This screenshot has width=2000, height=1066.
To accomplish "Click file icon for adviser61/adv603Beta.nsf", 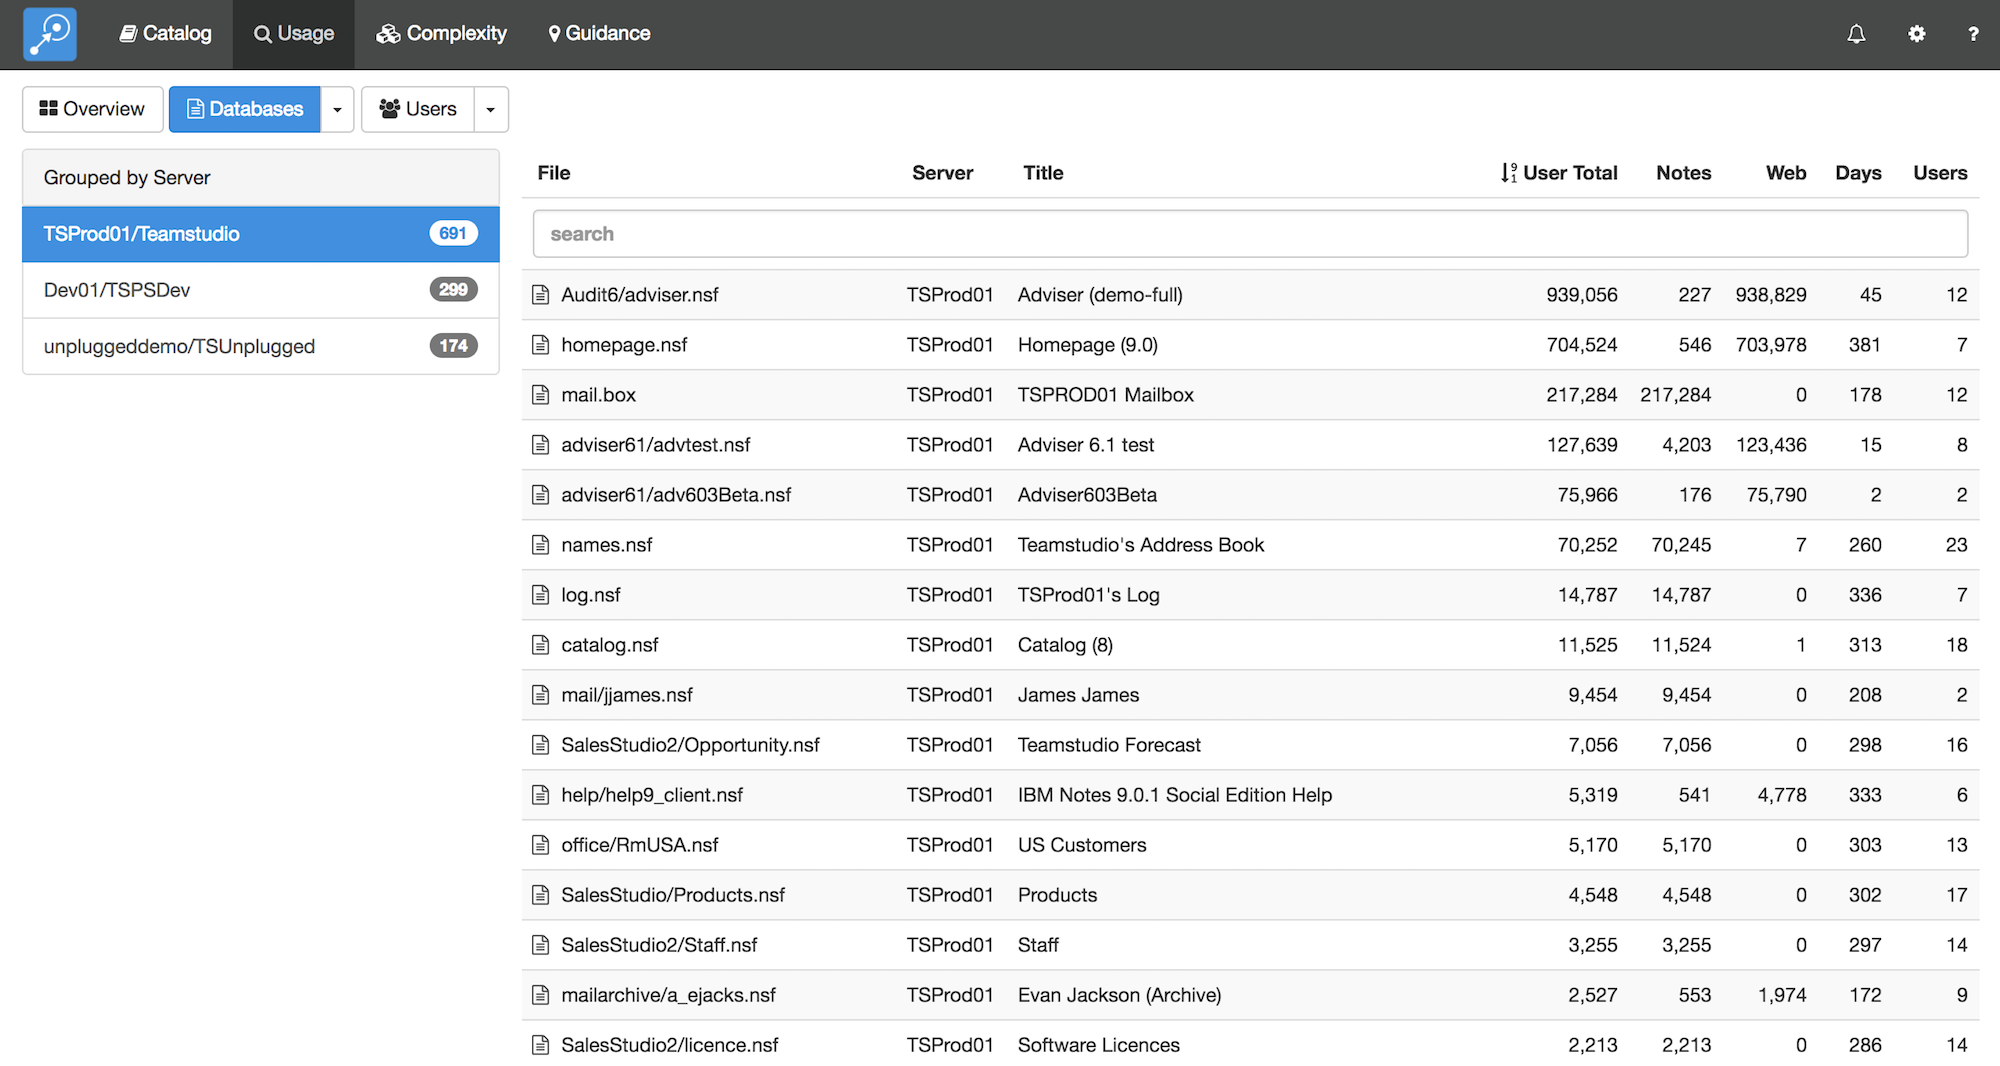I will tap(541, 495).
